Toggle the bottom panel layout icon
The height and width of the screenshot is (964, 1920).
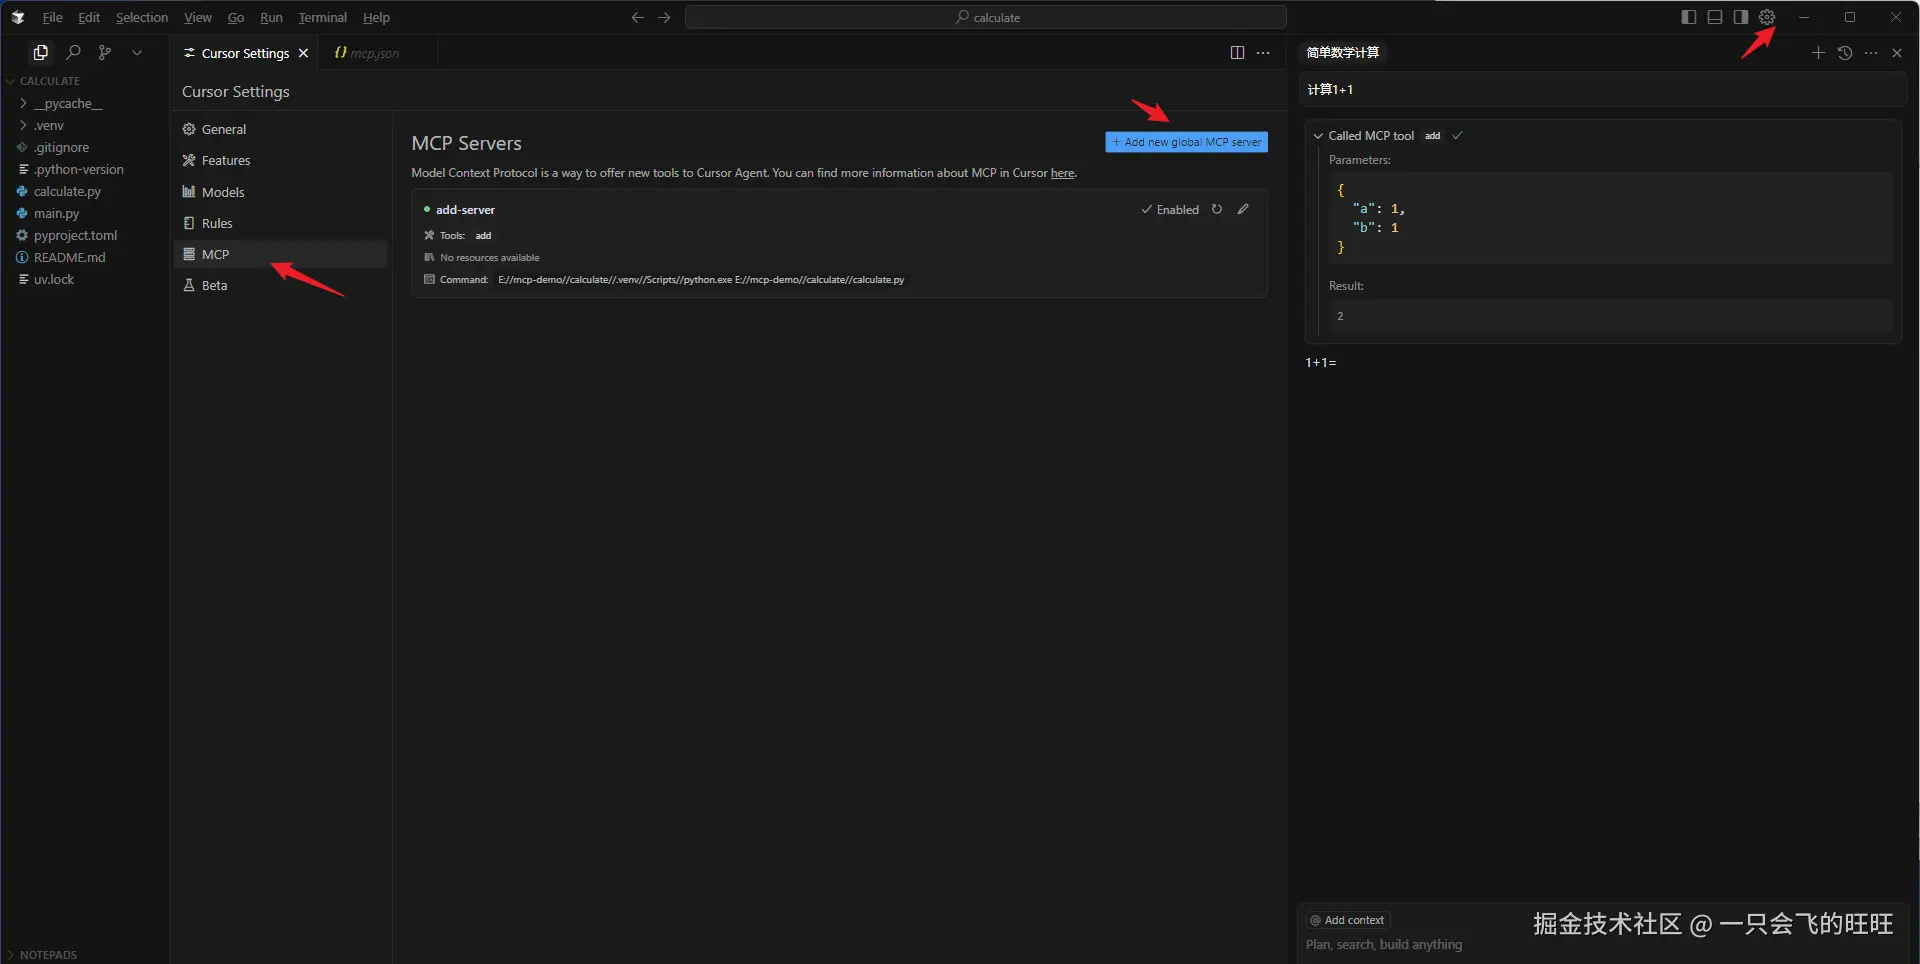click(1715, 17)
